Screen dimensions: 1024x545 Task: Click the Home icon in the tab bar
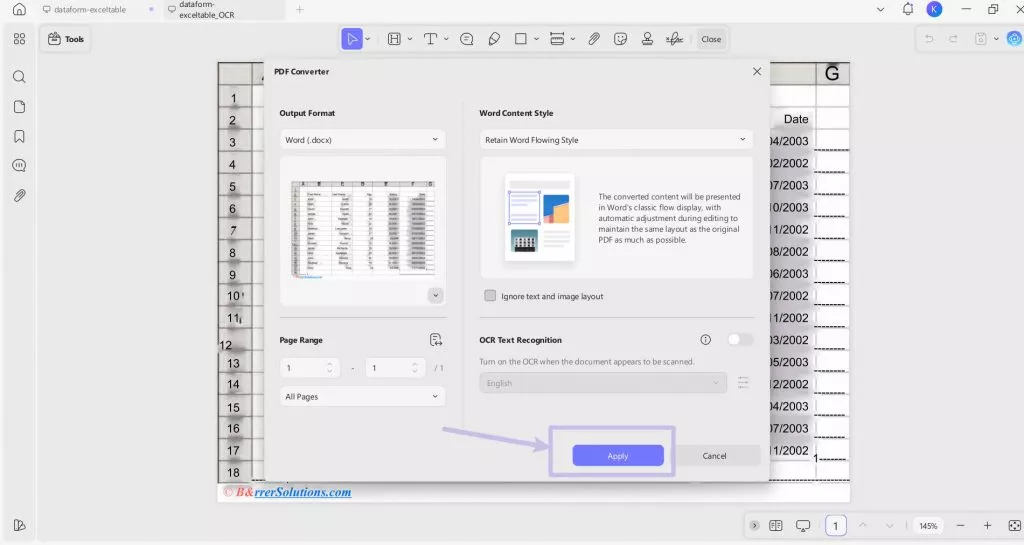(x=20, y=9)
